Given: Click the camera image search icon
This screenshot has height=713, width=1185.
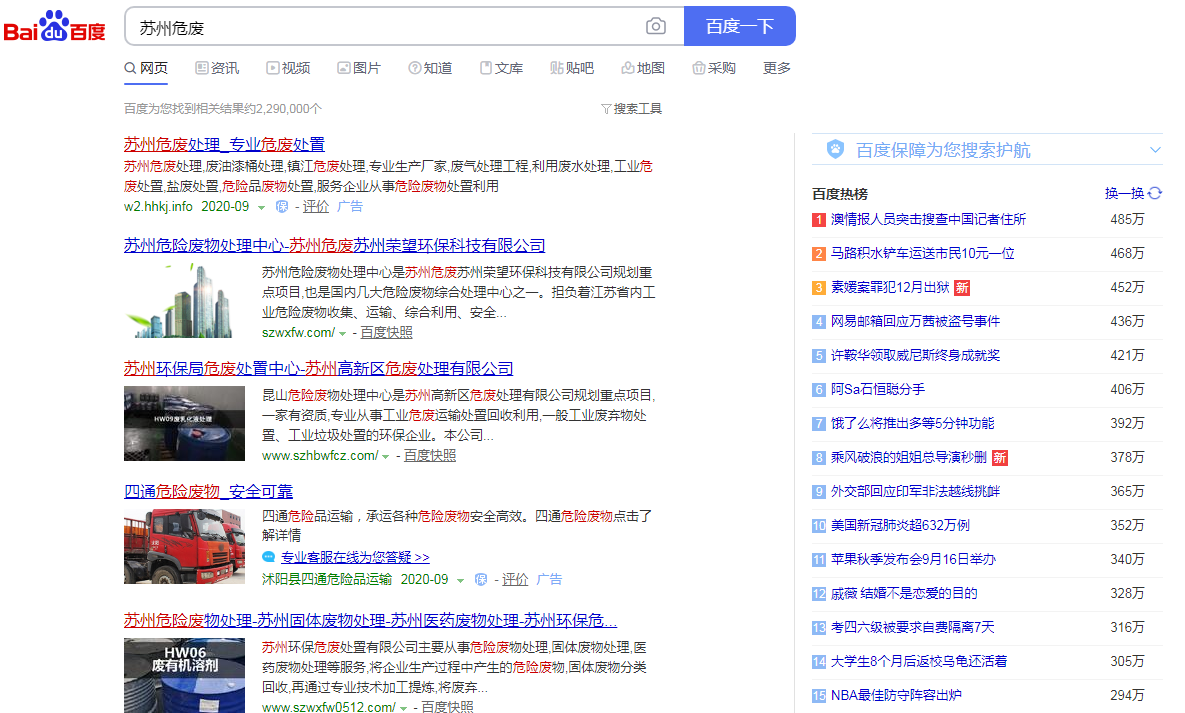Looking at the screenshot, I should pos(655,26).
